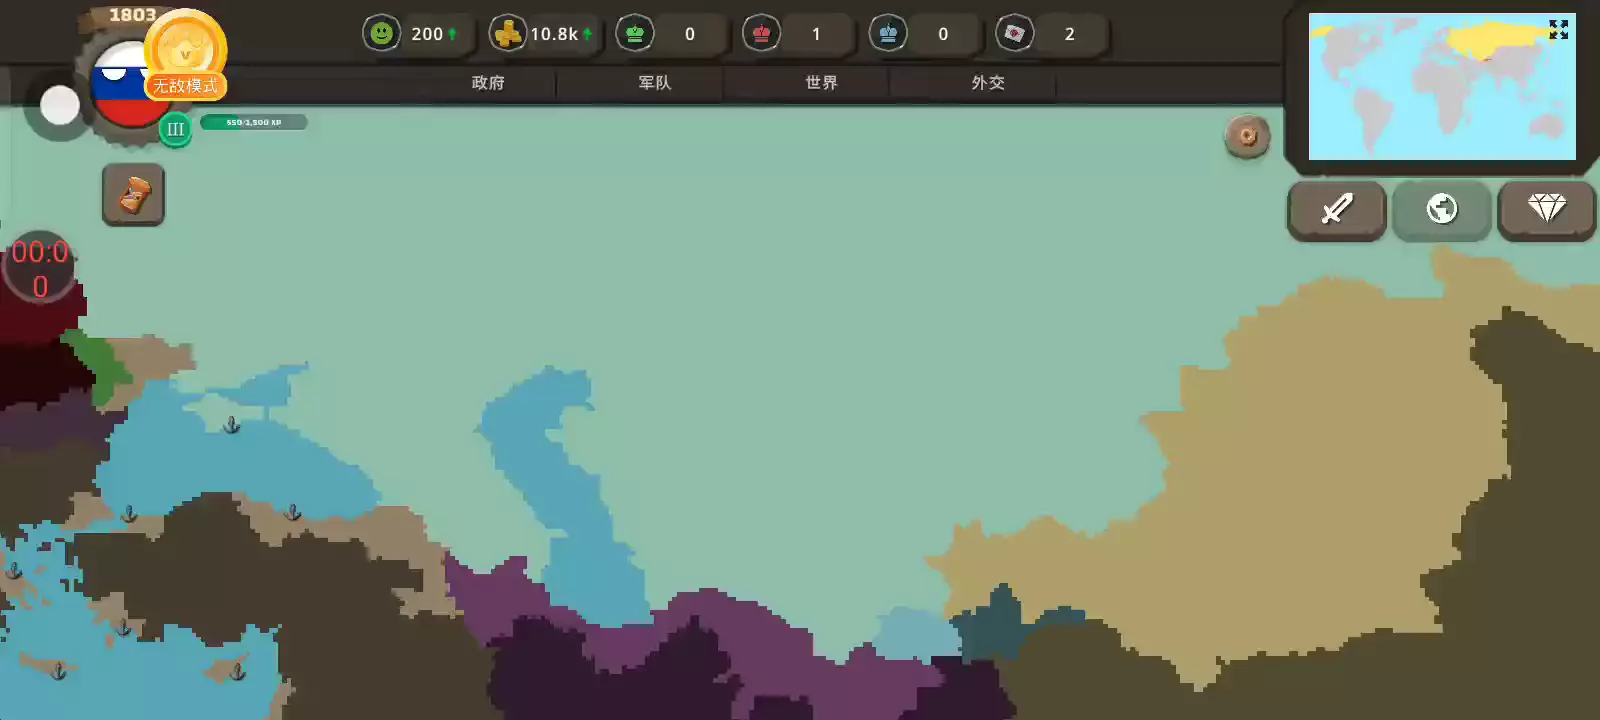Tap the scroll missions icon
1600x720 pixels.
pos(134,195)
